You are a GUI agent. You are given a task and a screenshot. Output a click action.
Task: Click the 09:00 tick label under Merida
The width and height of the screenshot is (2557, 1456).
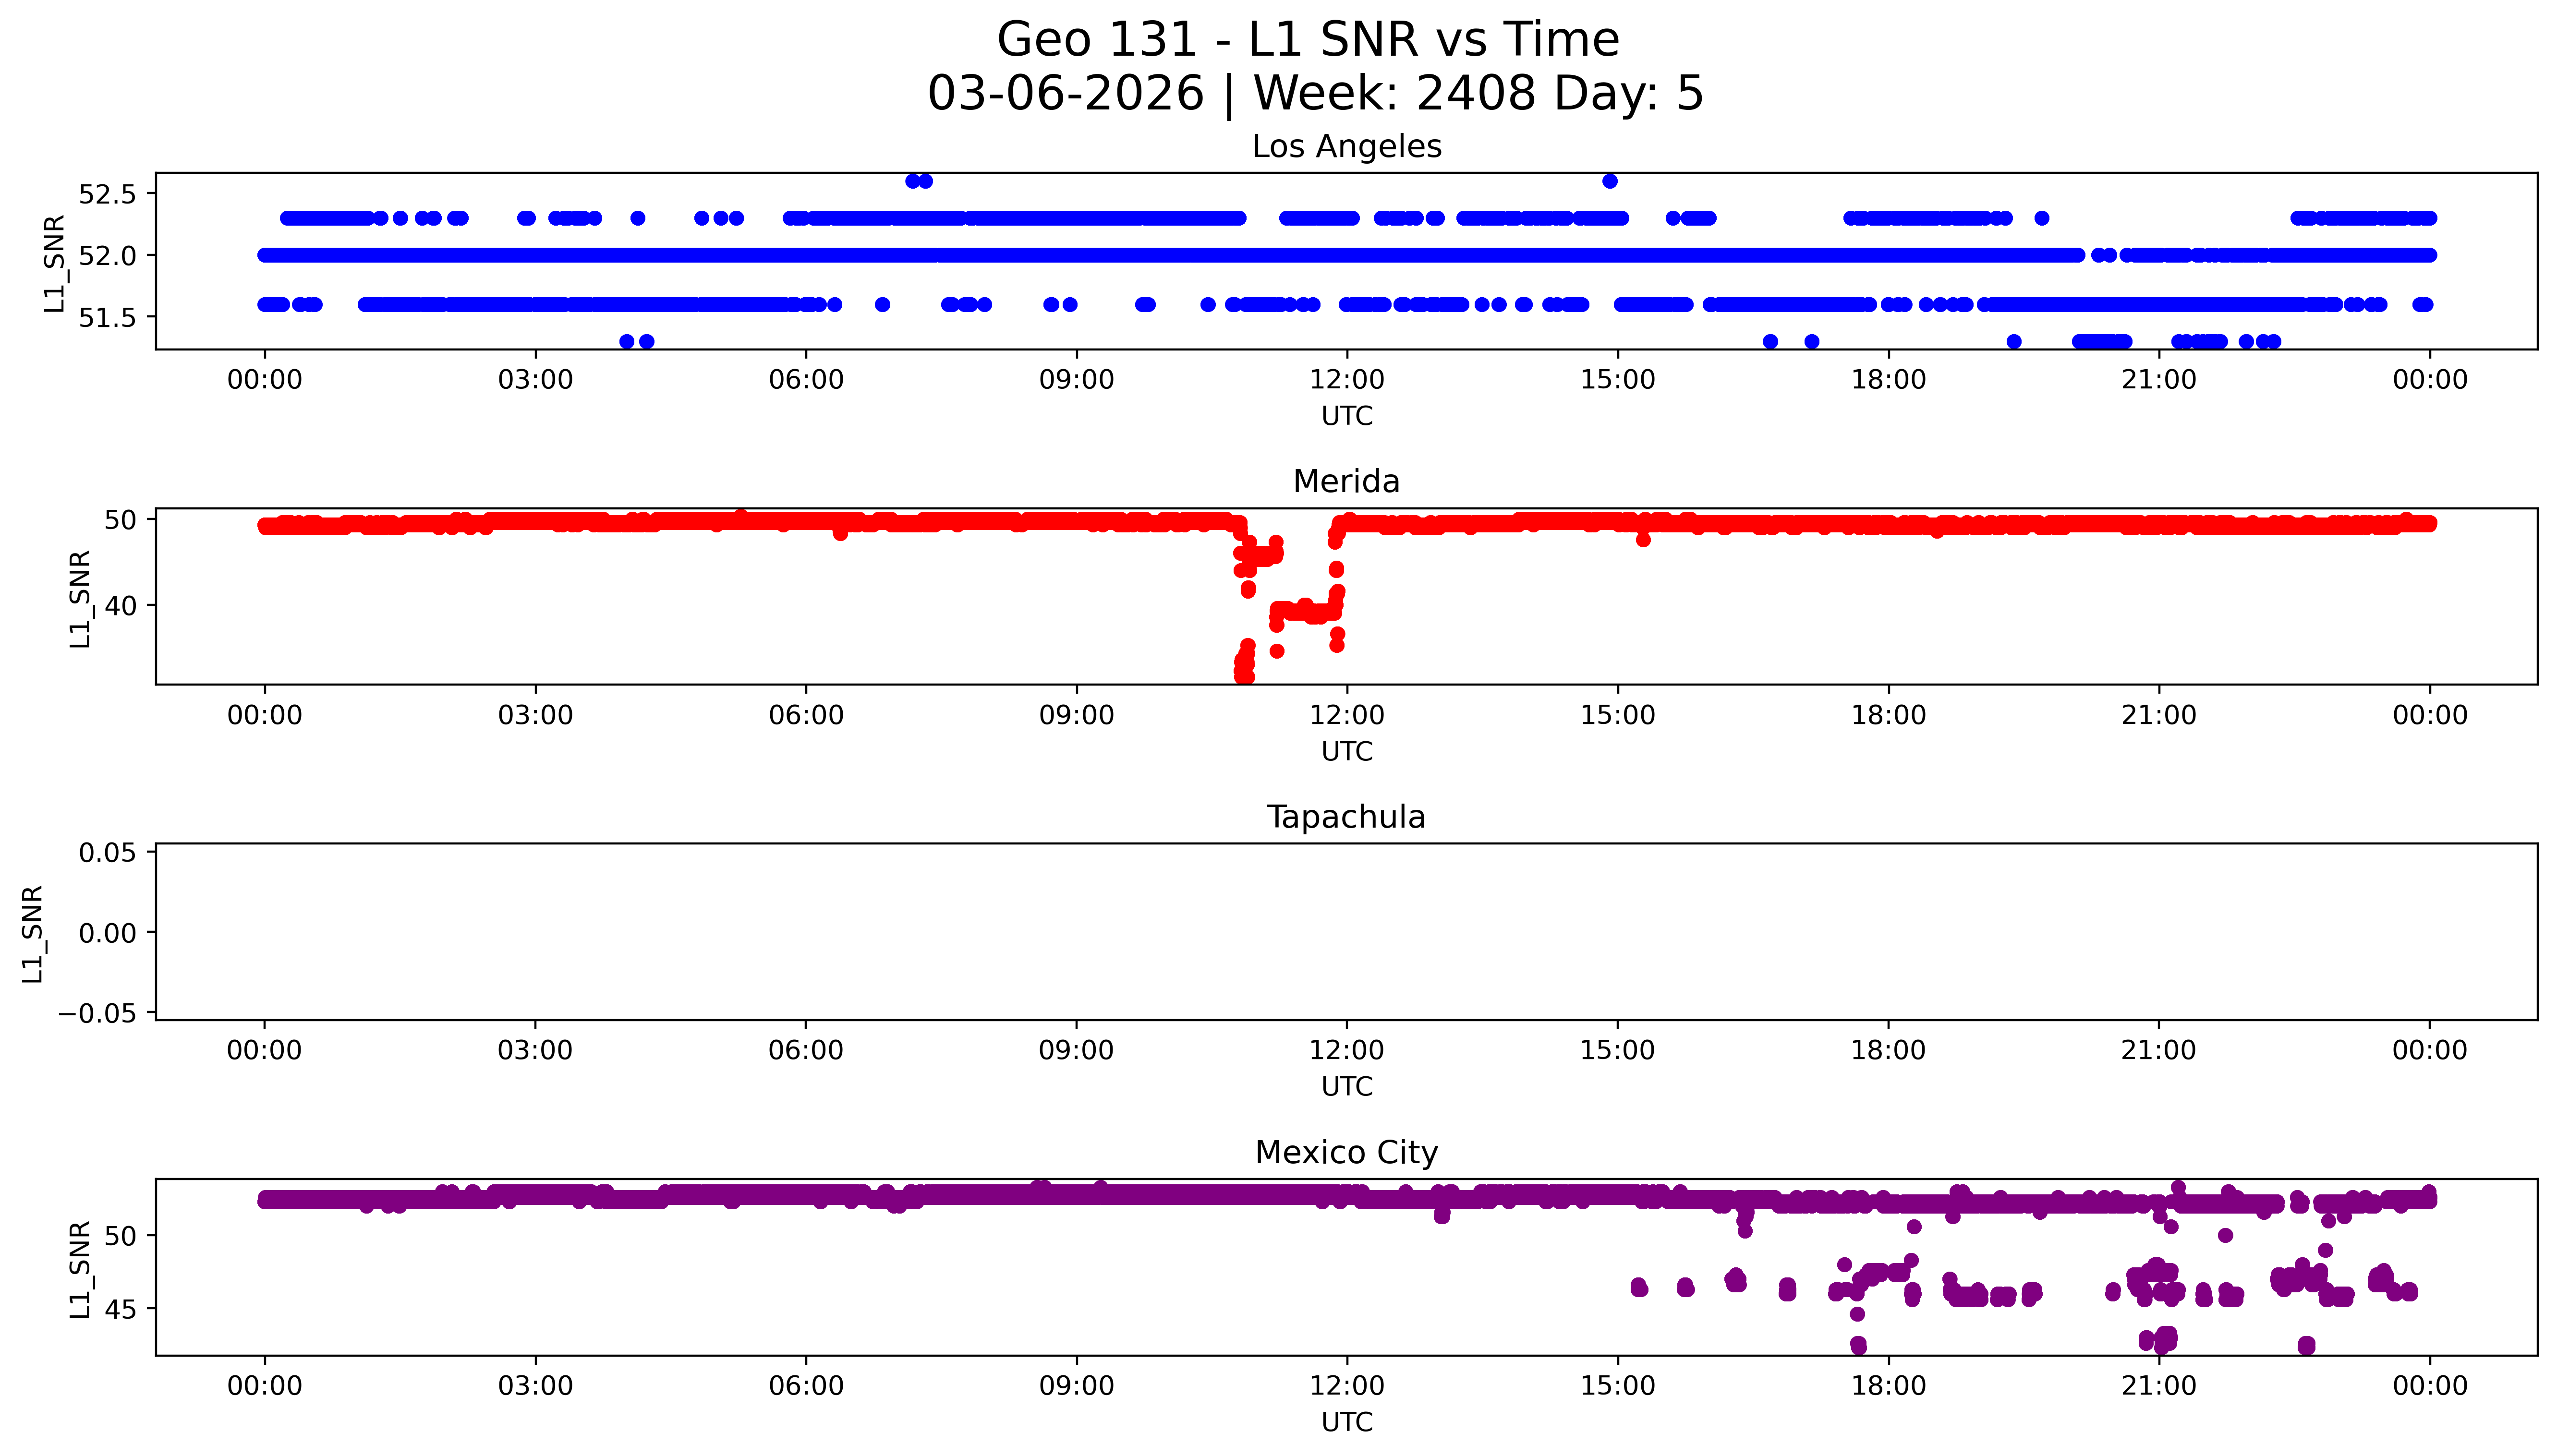[x=1076, y=715]
